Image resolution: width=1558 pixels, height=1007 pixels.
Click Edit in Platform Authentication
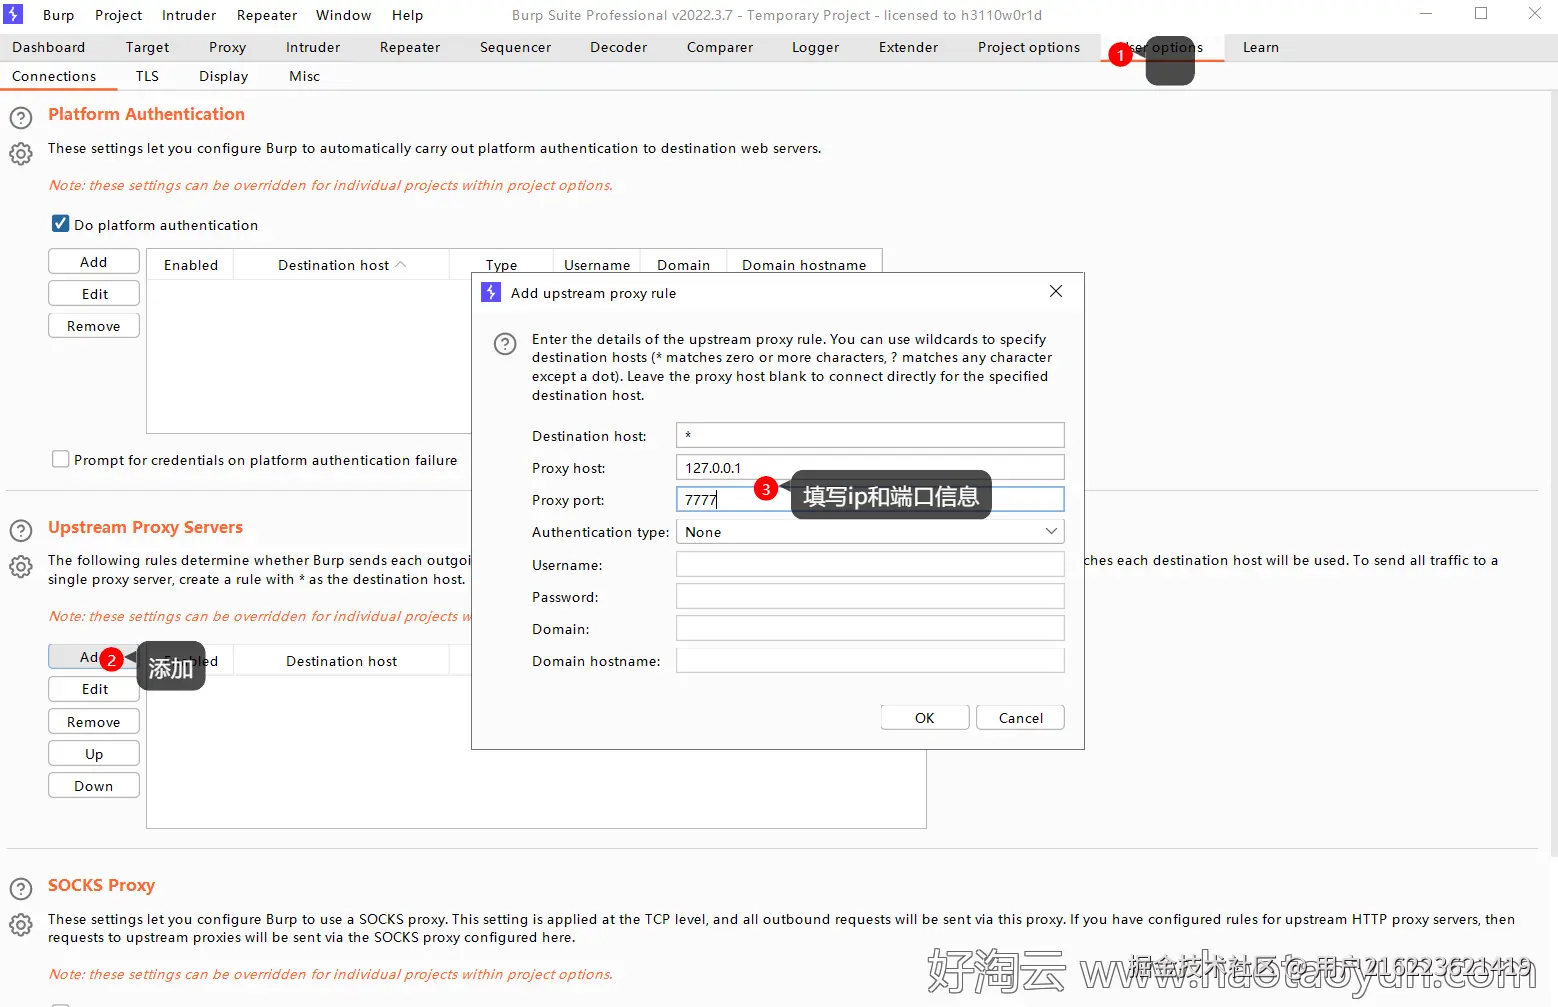[x=94, y=294]
